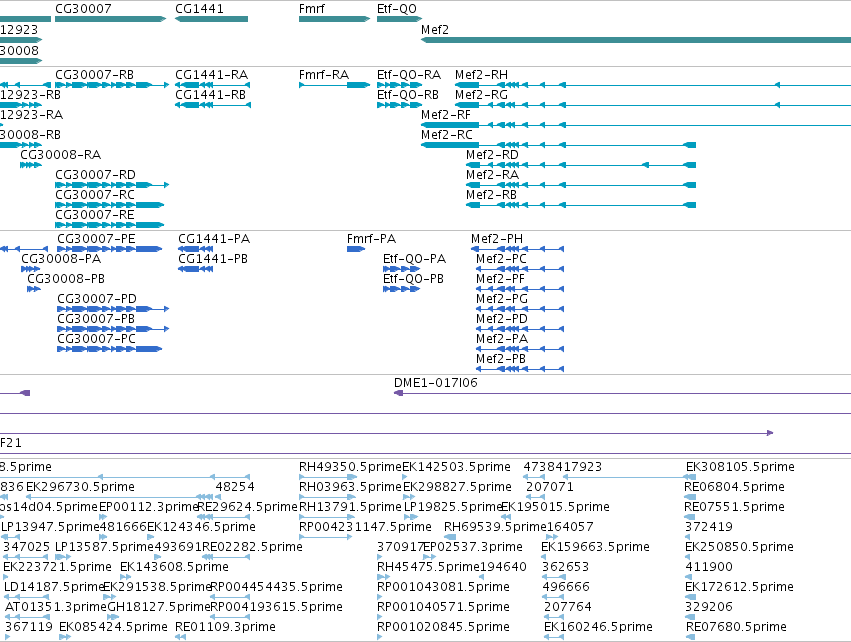Screen dimensions: 851x642
Task: Click the CG30007-PB protein label
Action: tap(96, 320)
